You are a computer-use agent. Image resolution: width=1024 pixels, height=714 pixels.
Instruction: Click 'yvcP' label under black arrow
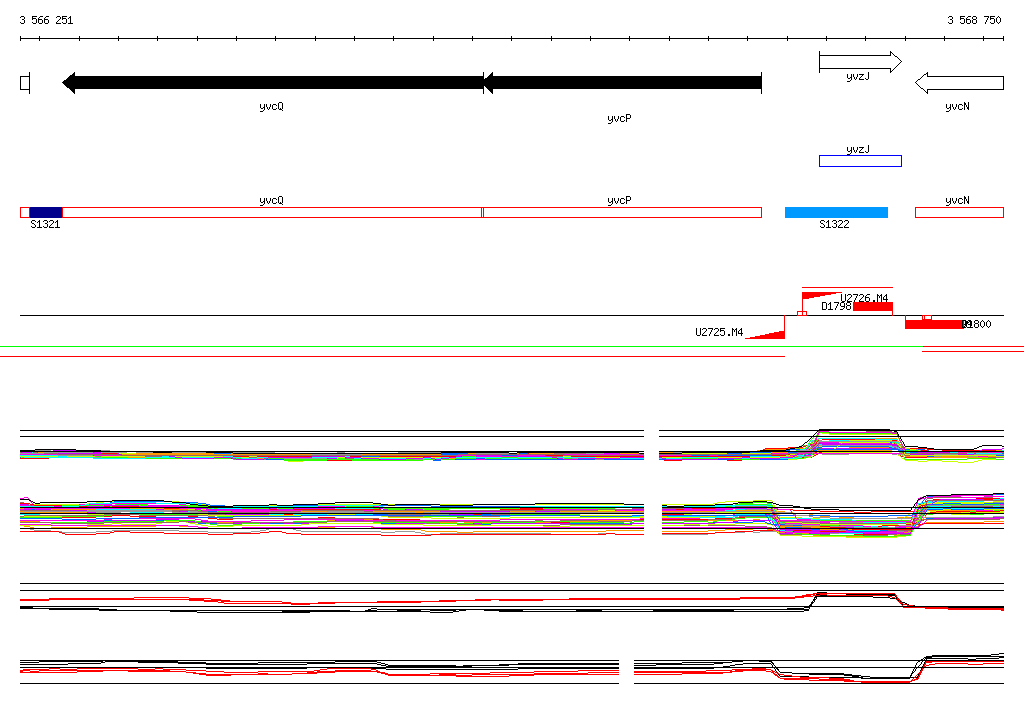619,118
